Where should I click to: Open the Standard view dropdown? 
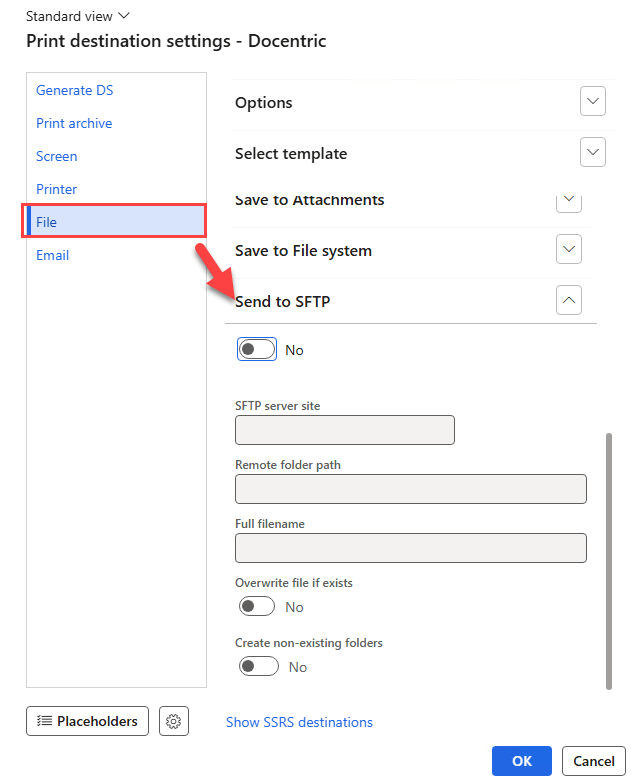pos(78,16)
